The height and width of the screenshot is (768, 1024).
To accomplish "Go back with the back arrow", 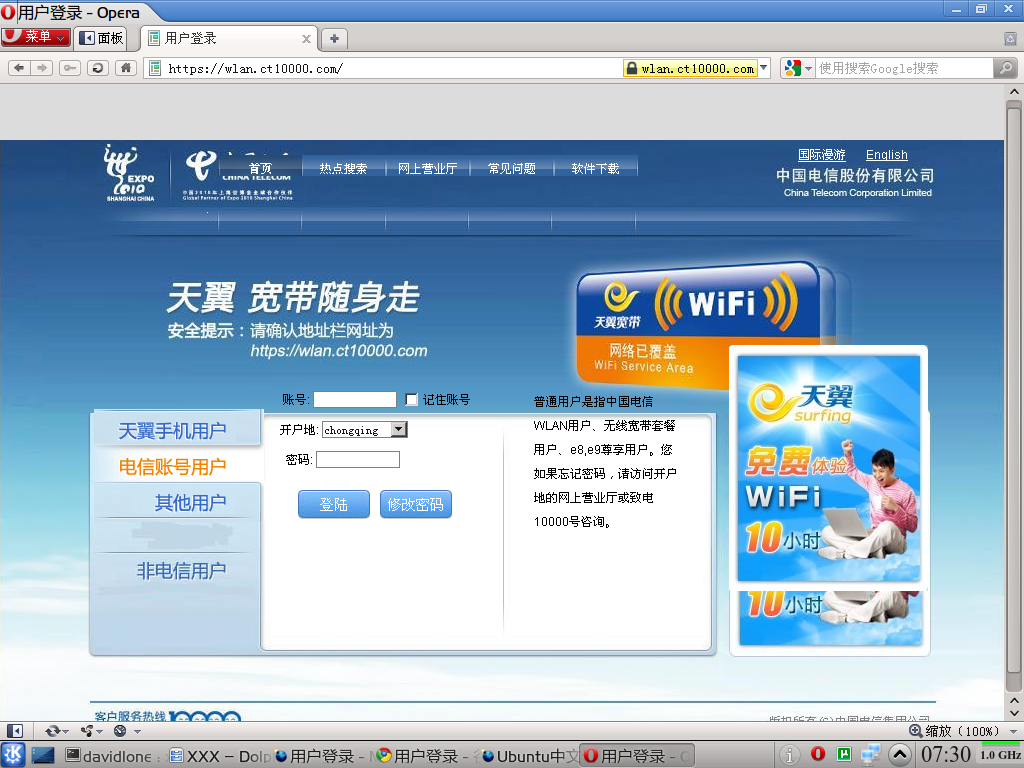I will pyautogui.click(x=19, y=68).
